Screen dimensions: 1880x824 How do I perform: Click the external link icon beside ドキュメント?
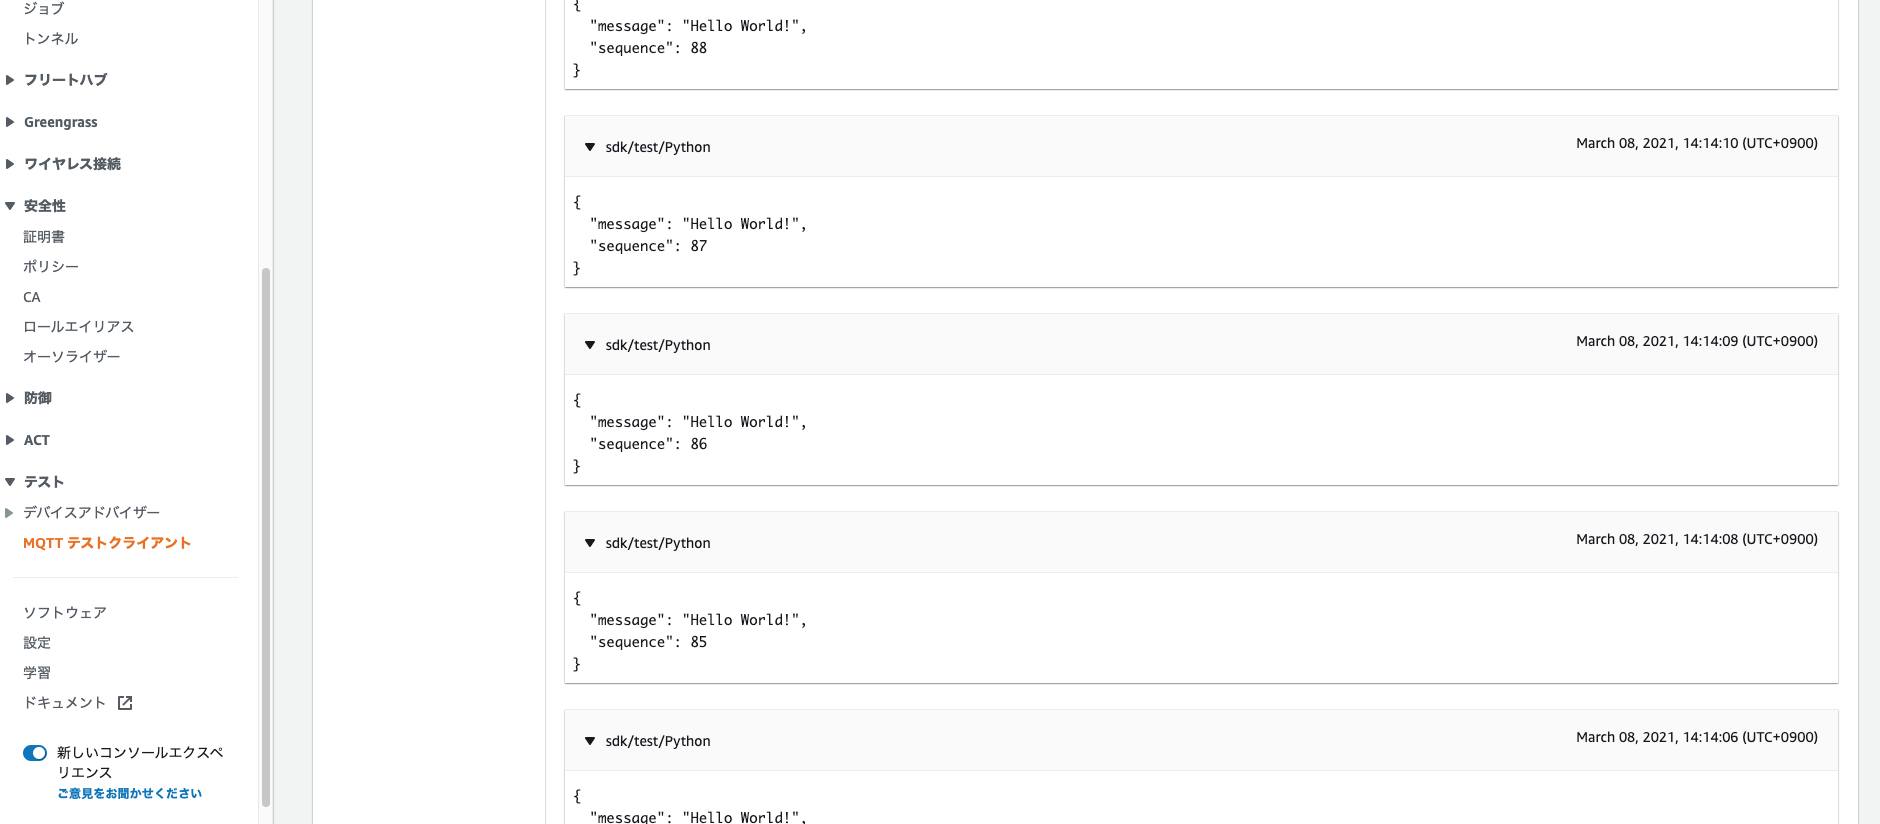125,703
